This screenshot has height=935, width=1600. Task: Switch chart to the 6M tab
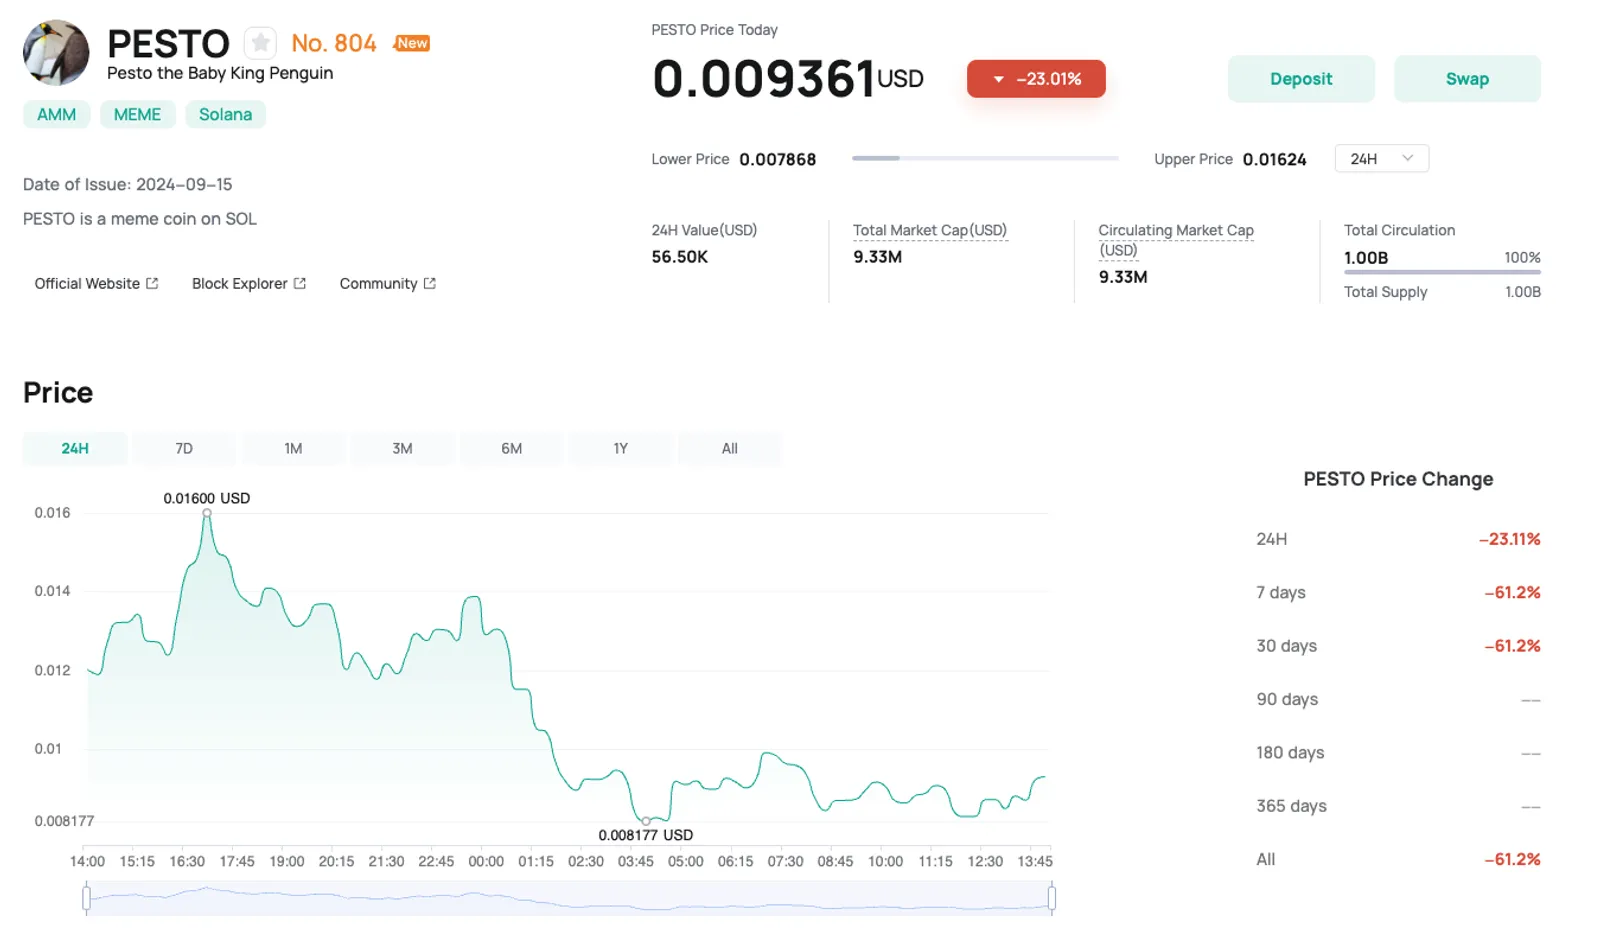511,449
